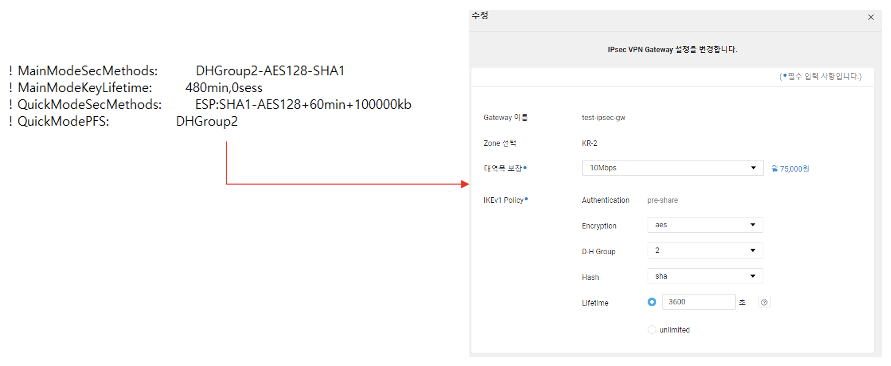This screenshot has height=366, width=891.
Task: Click the KR-2 zone value
Action: tap(589, 143)
